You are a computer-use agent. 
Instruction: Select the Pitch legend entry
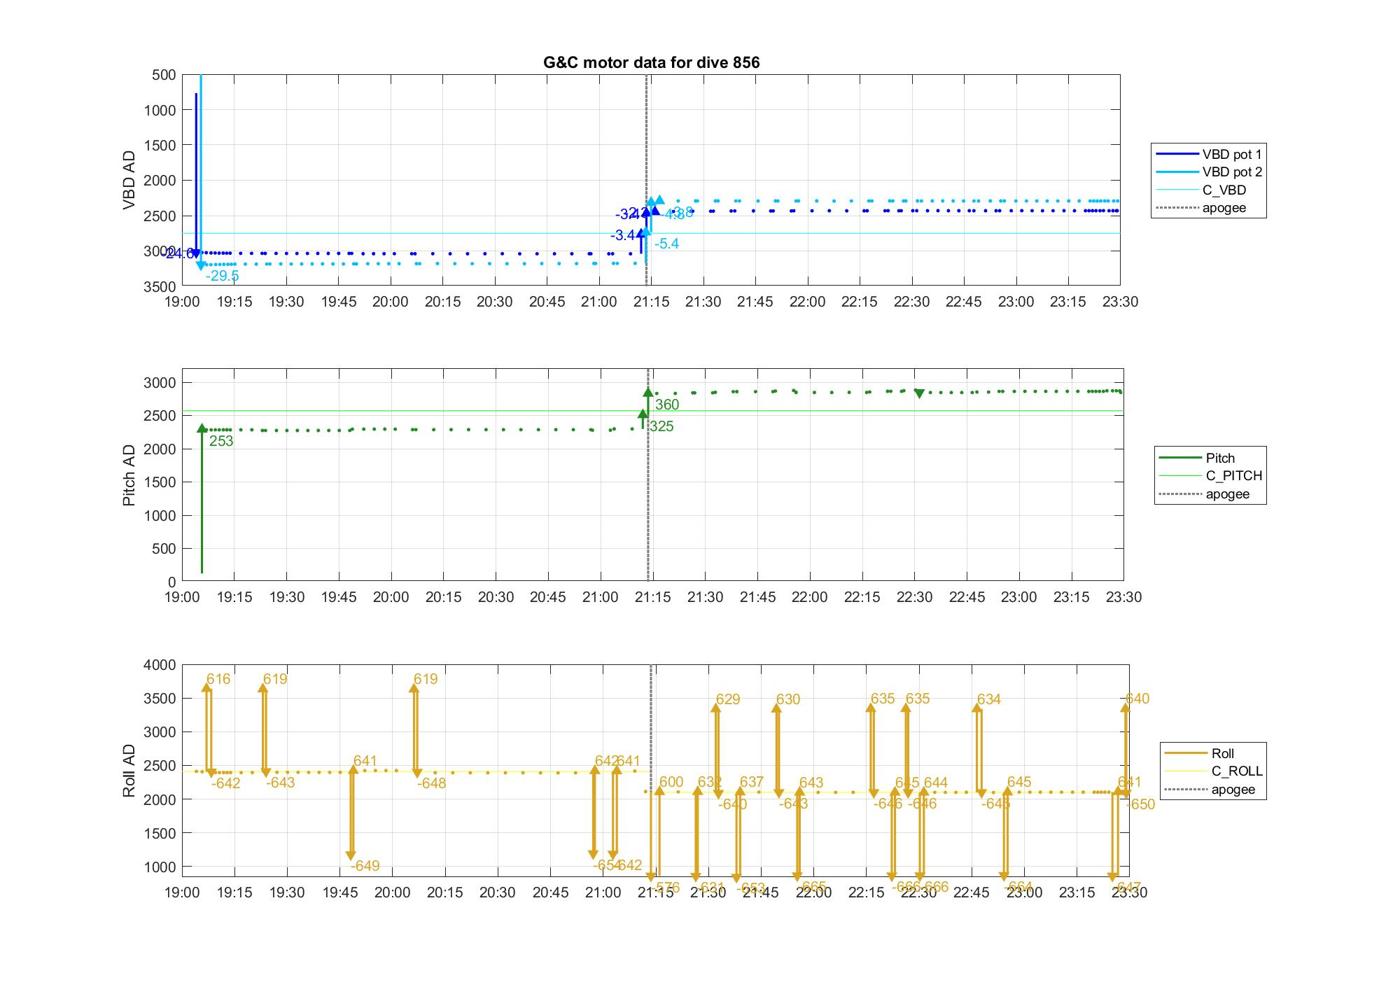[1198, 458]
